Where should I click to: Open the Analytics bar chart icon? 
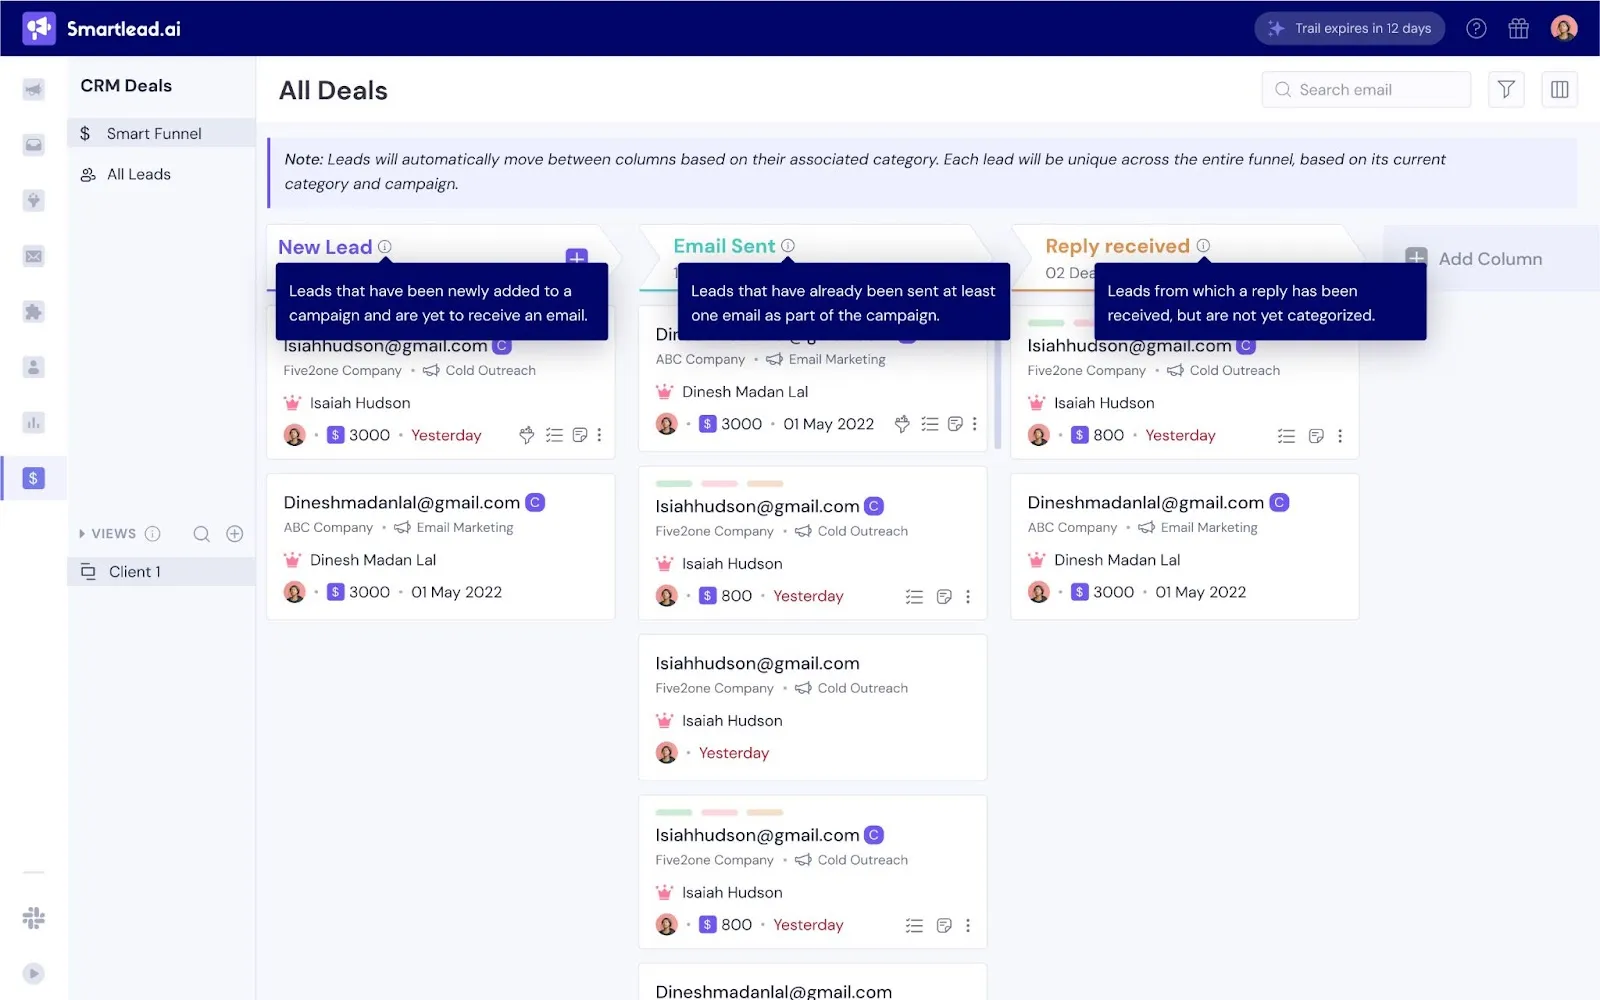tap(33, 422)
